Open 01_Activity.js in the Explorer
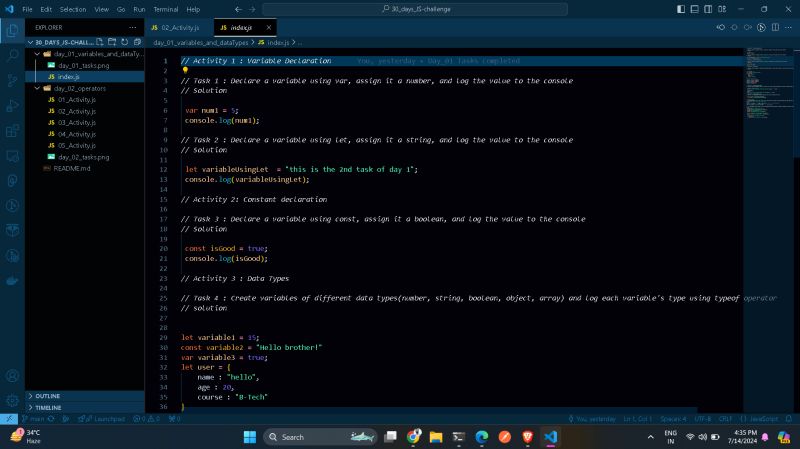 [77, 99]
